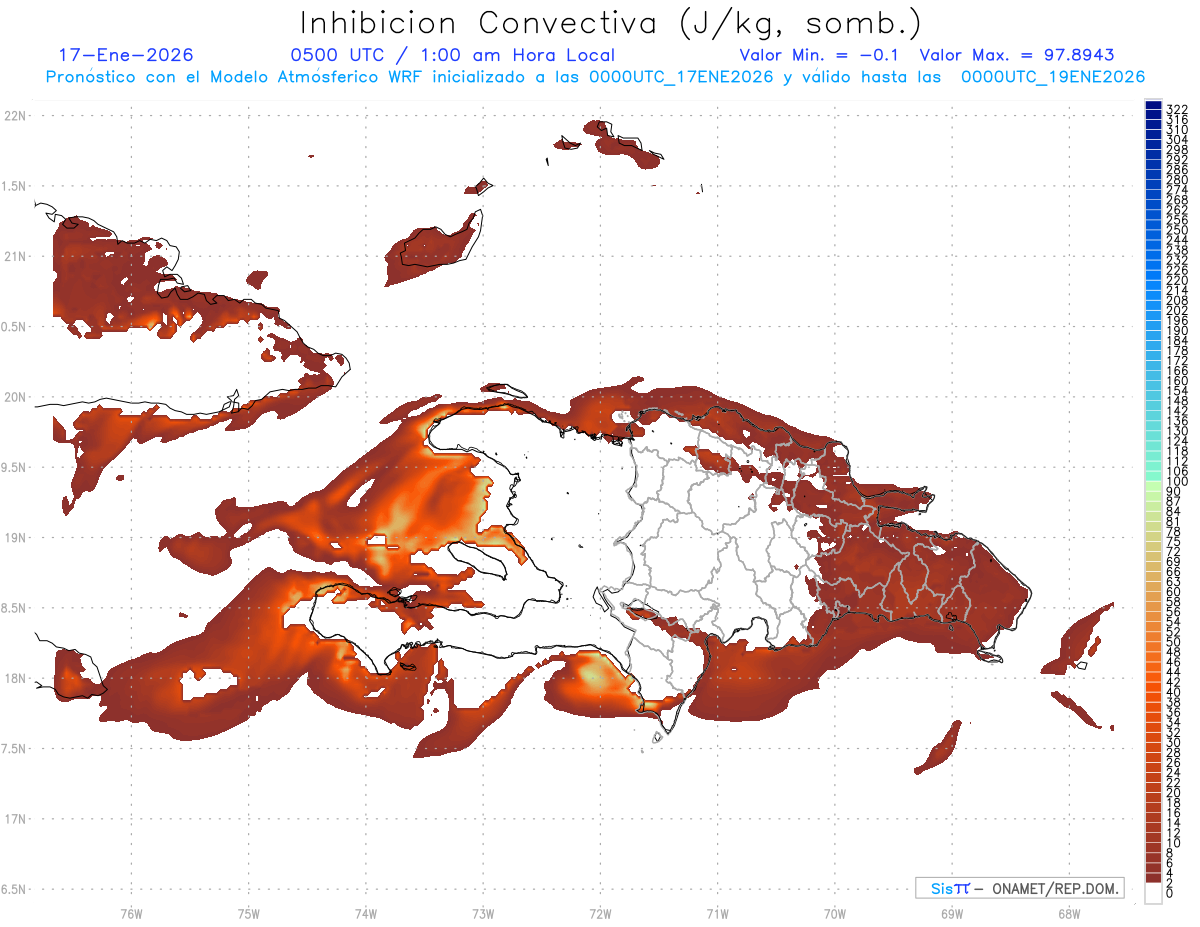Click the "19N" latitude label
The image size is (1200, 927).
pyautogui.click(x=15, y=537)
